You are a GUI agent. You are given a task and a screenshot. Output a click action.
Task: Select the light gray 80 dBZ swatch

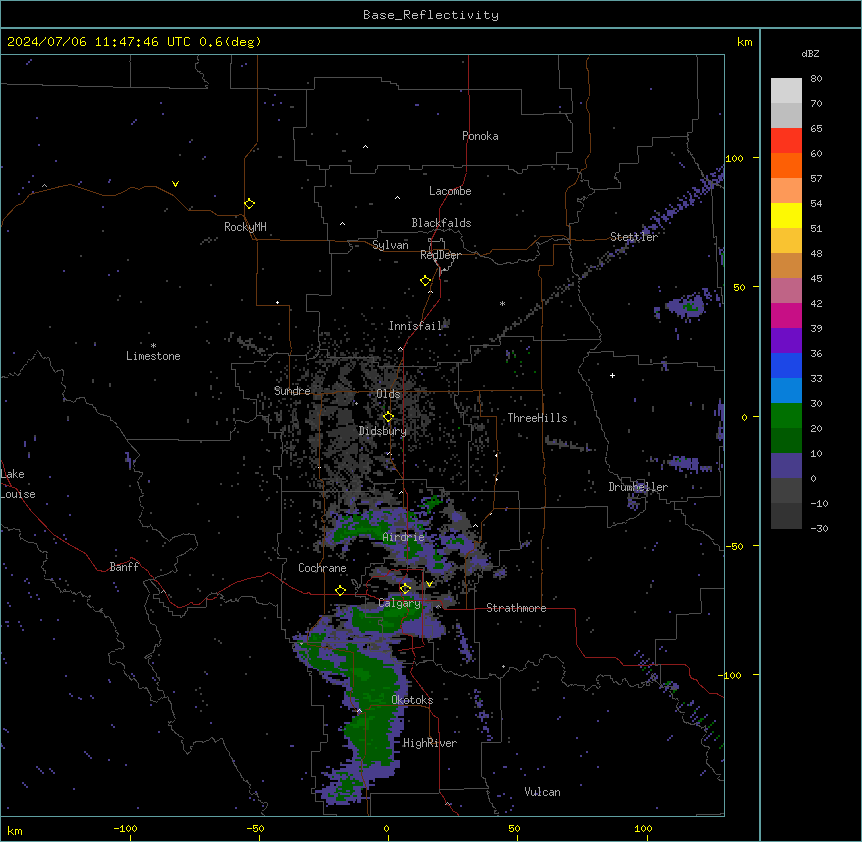[x=786, y=90]
